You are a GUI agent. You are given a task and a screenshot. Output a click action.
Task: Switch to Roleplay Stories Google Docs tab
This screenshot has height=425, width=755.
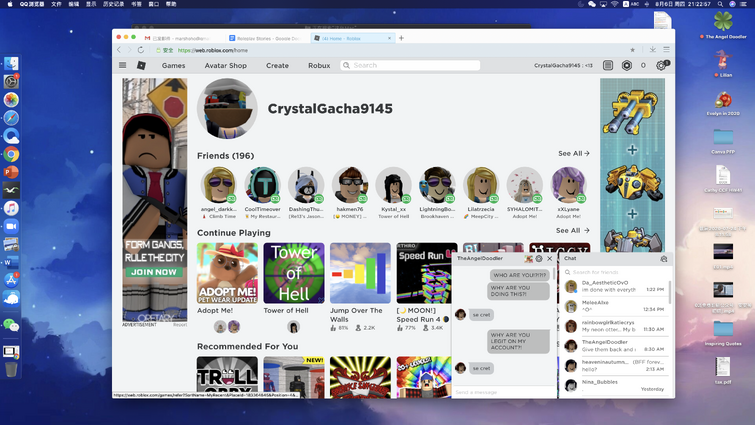[x=267, y=38]
